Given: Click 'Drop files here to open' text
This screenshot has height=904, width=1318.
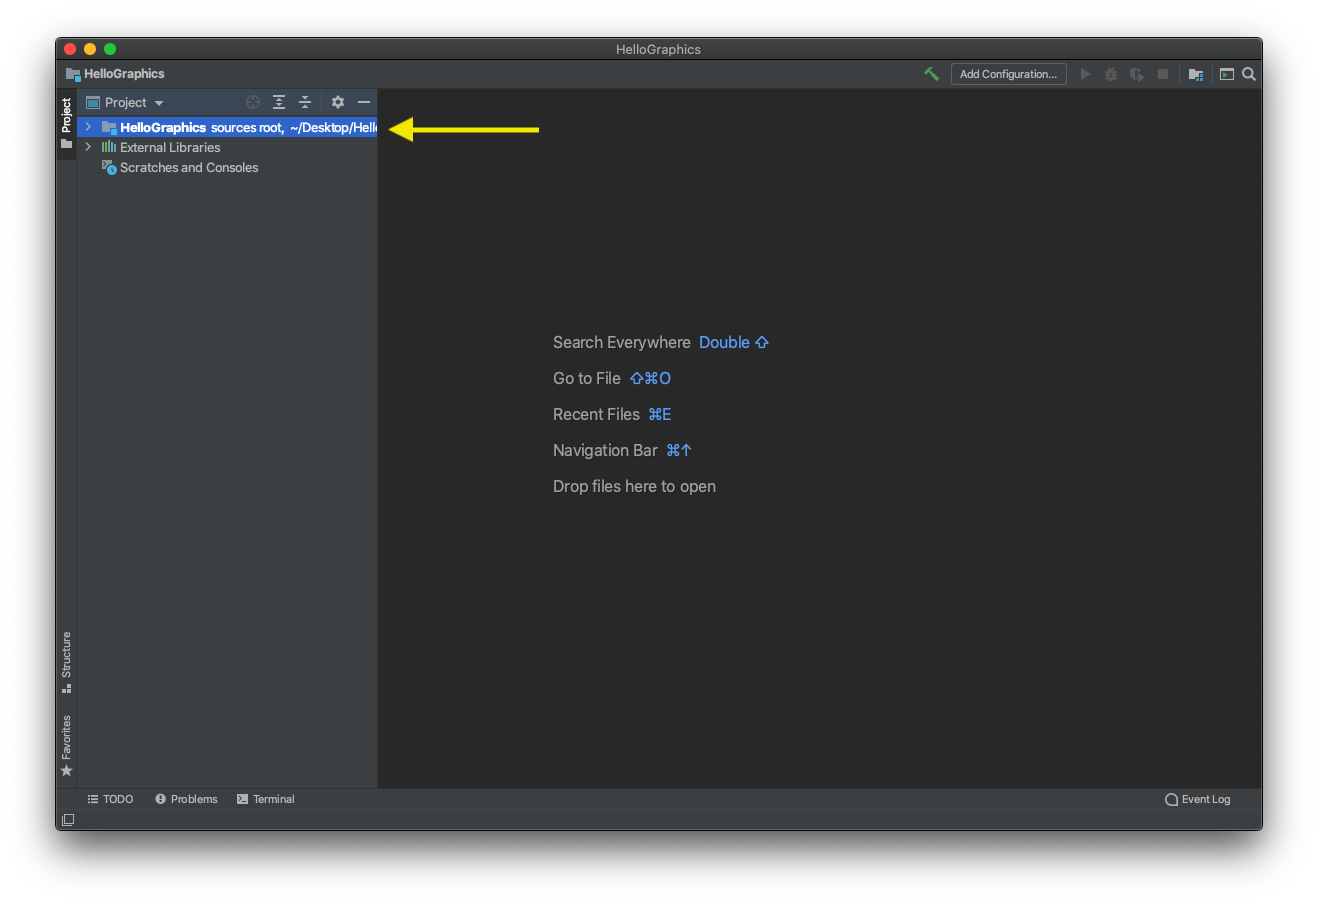Looking at the screenshot, I should [634, 486].
